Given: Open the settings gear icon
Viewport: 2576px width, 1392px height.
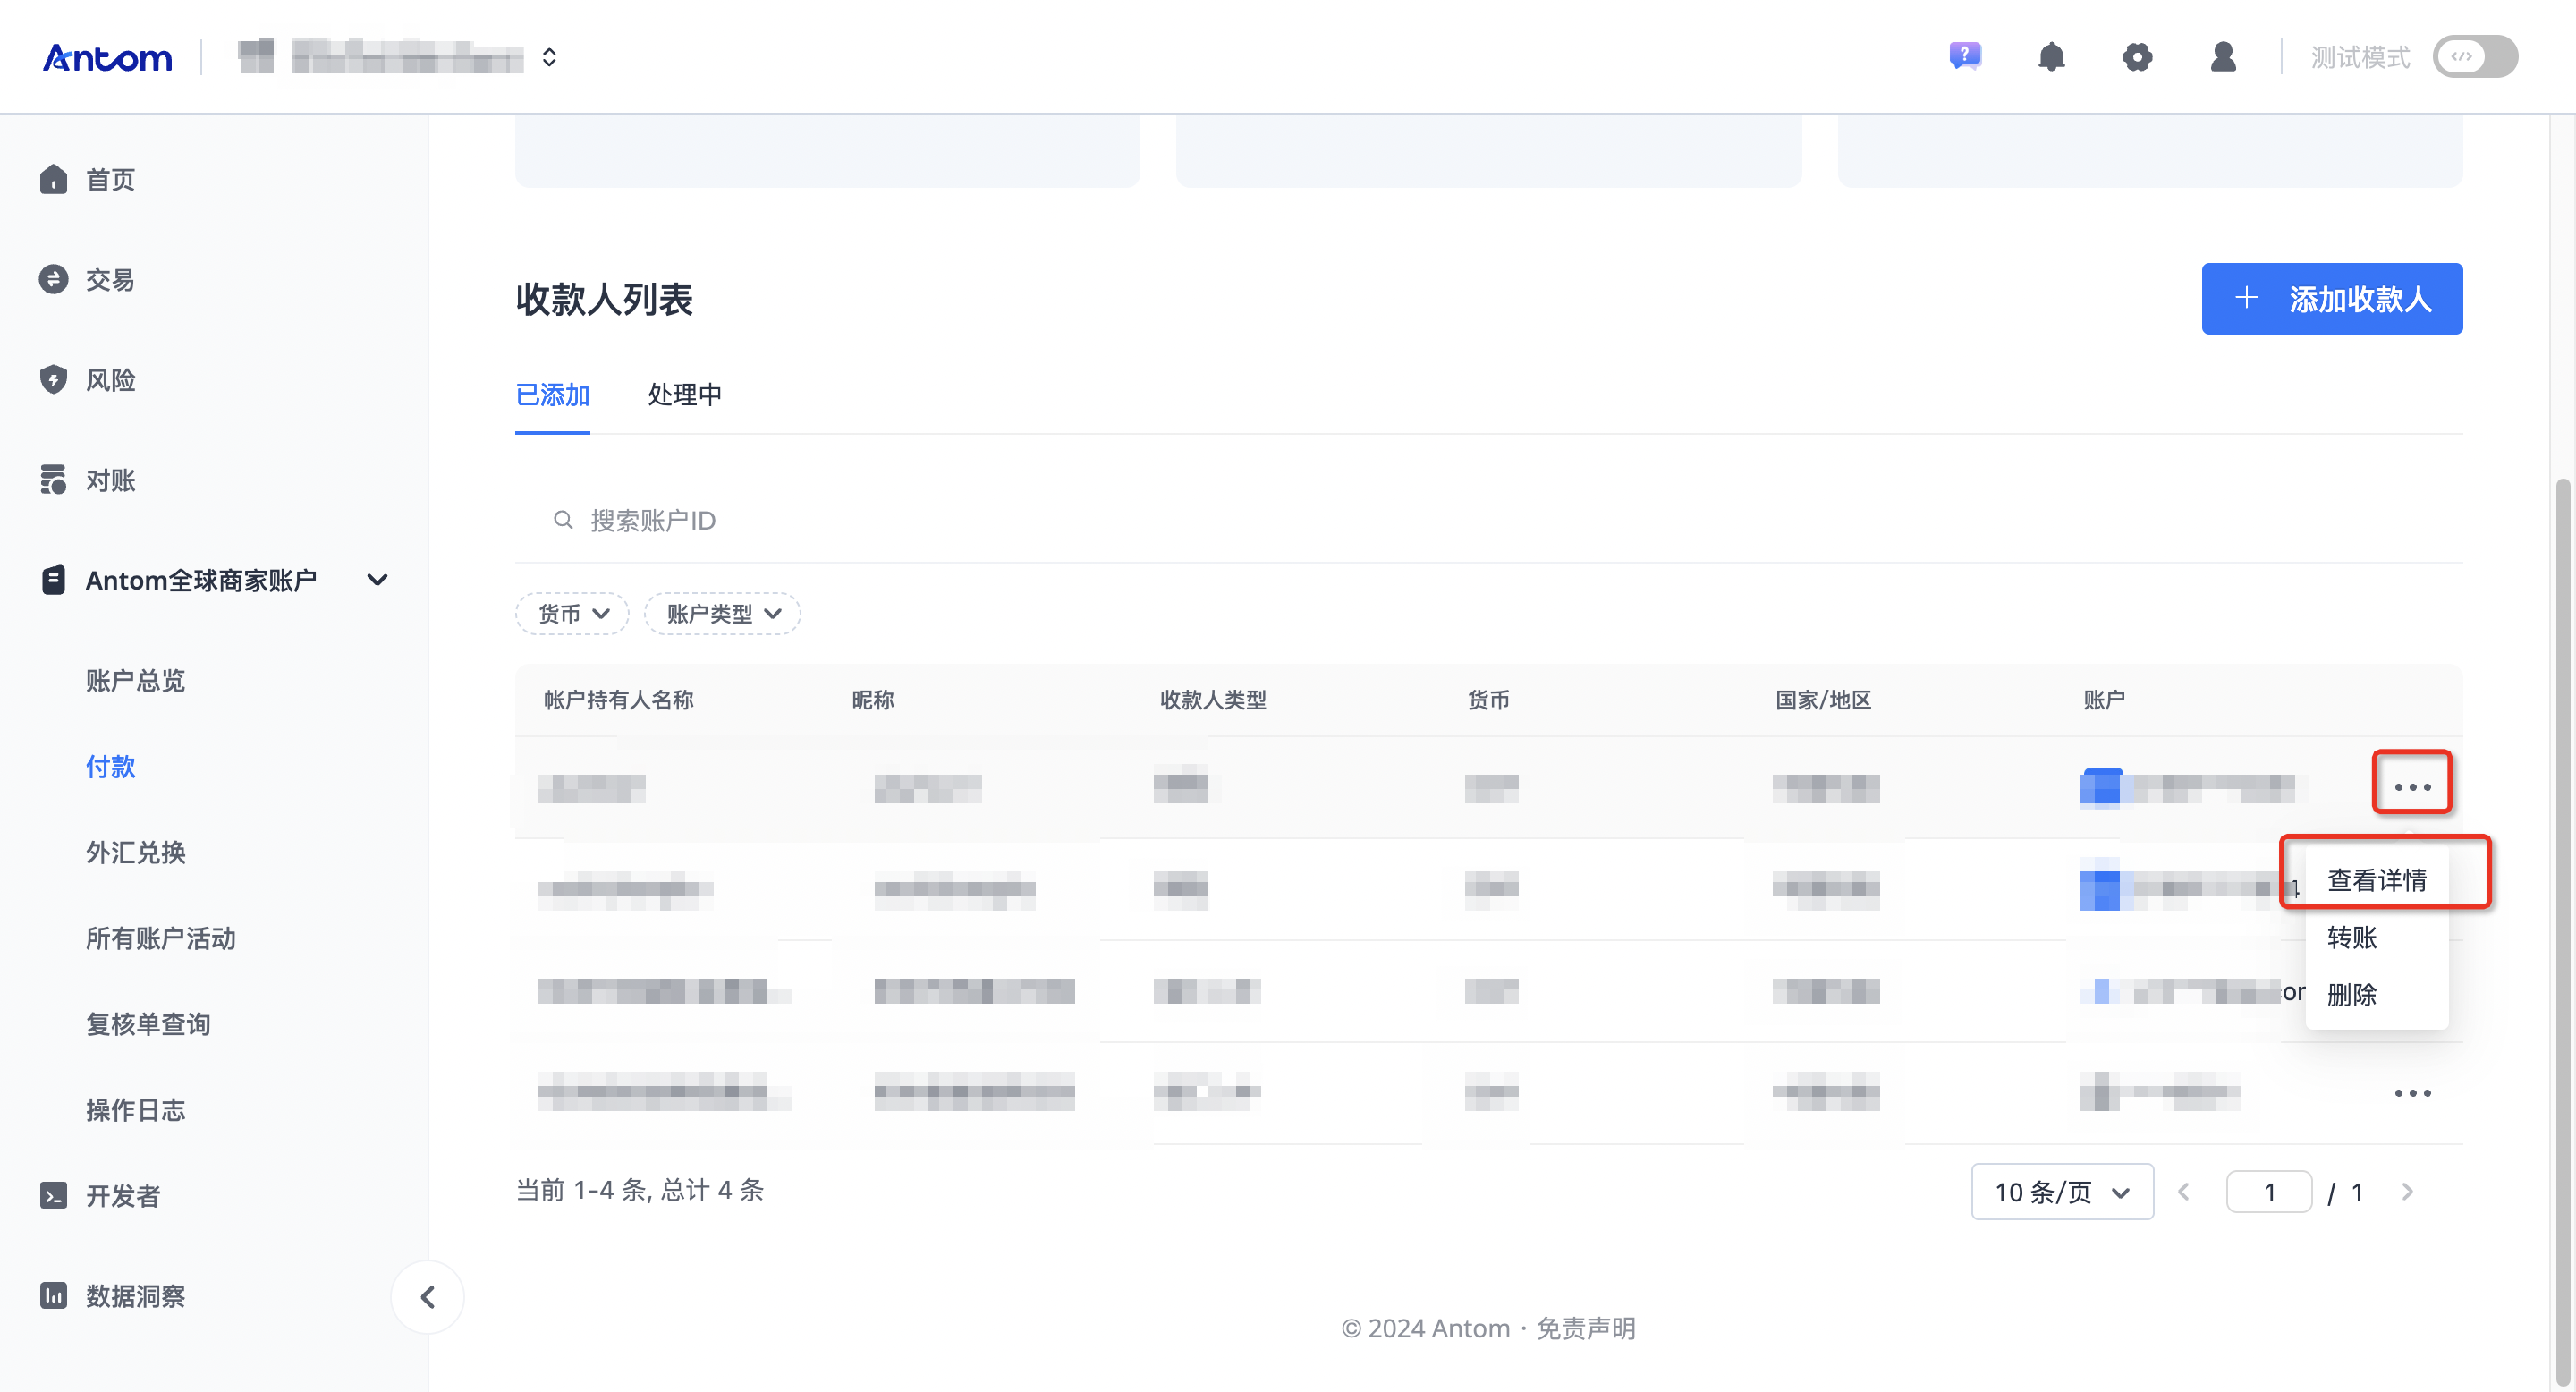Looking at the screenshot, I should [x=2137, y=57].
